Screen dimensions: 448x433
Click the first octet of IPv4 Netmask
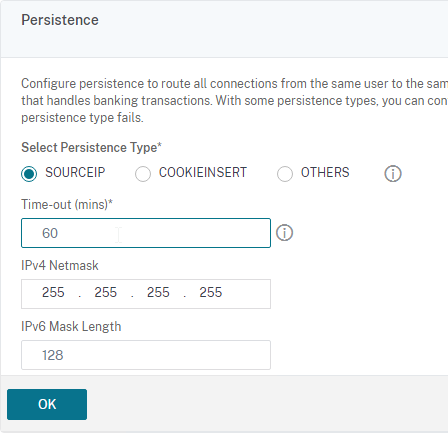coord(53,293)
